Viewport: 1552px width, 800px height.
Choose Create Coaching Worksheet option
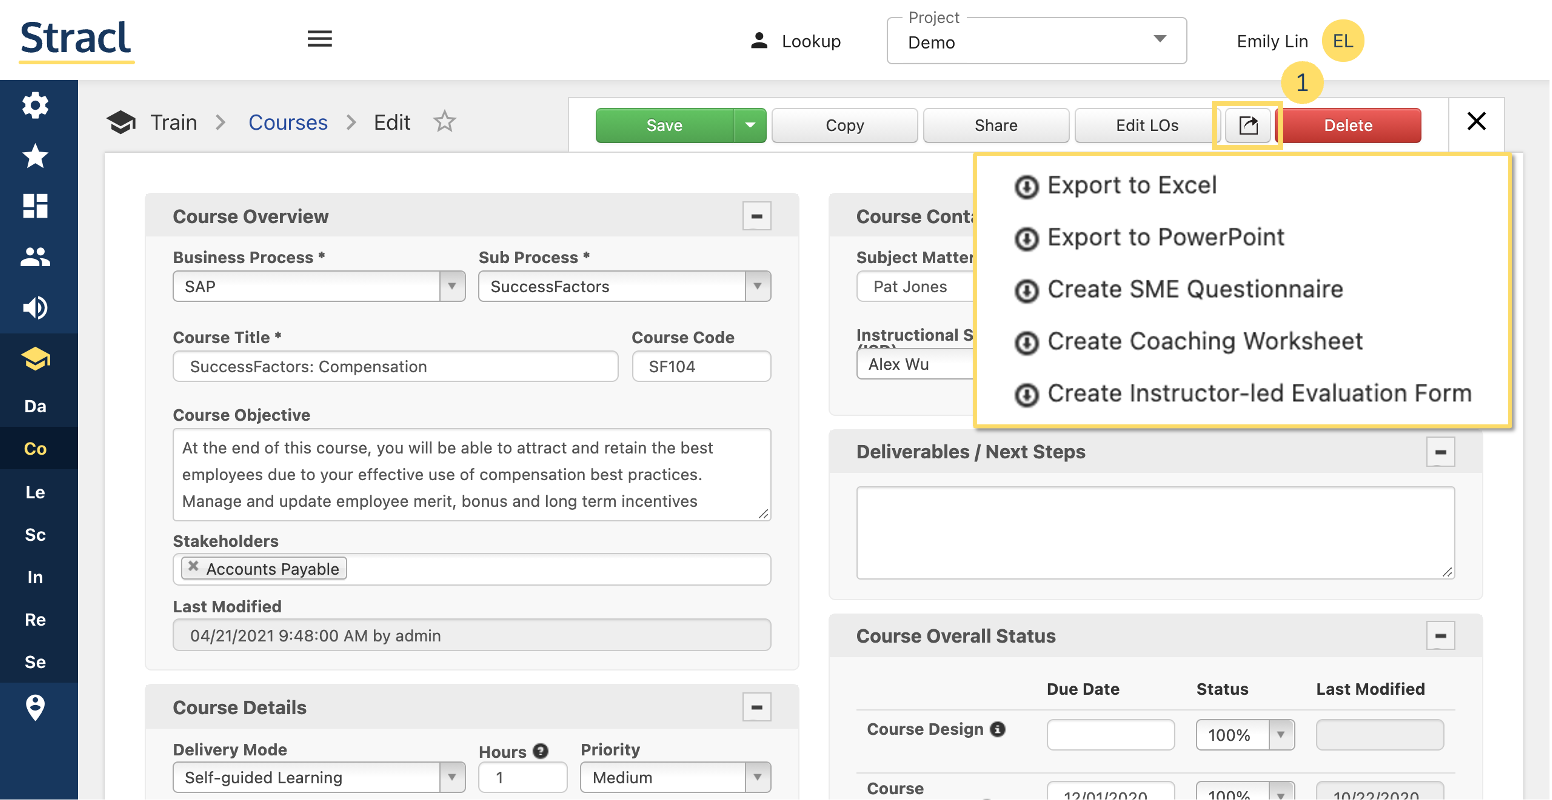click(1204, 342)
